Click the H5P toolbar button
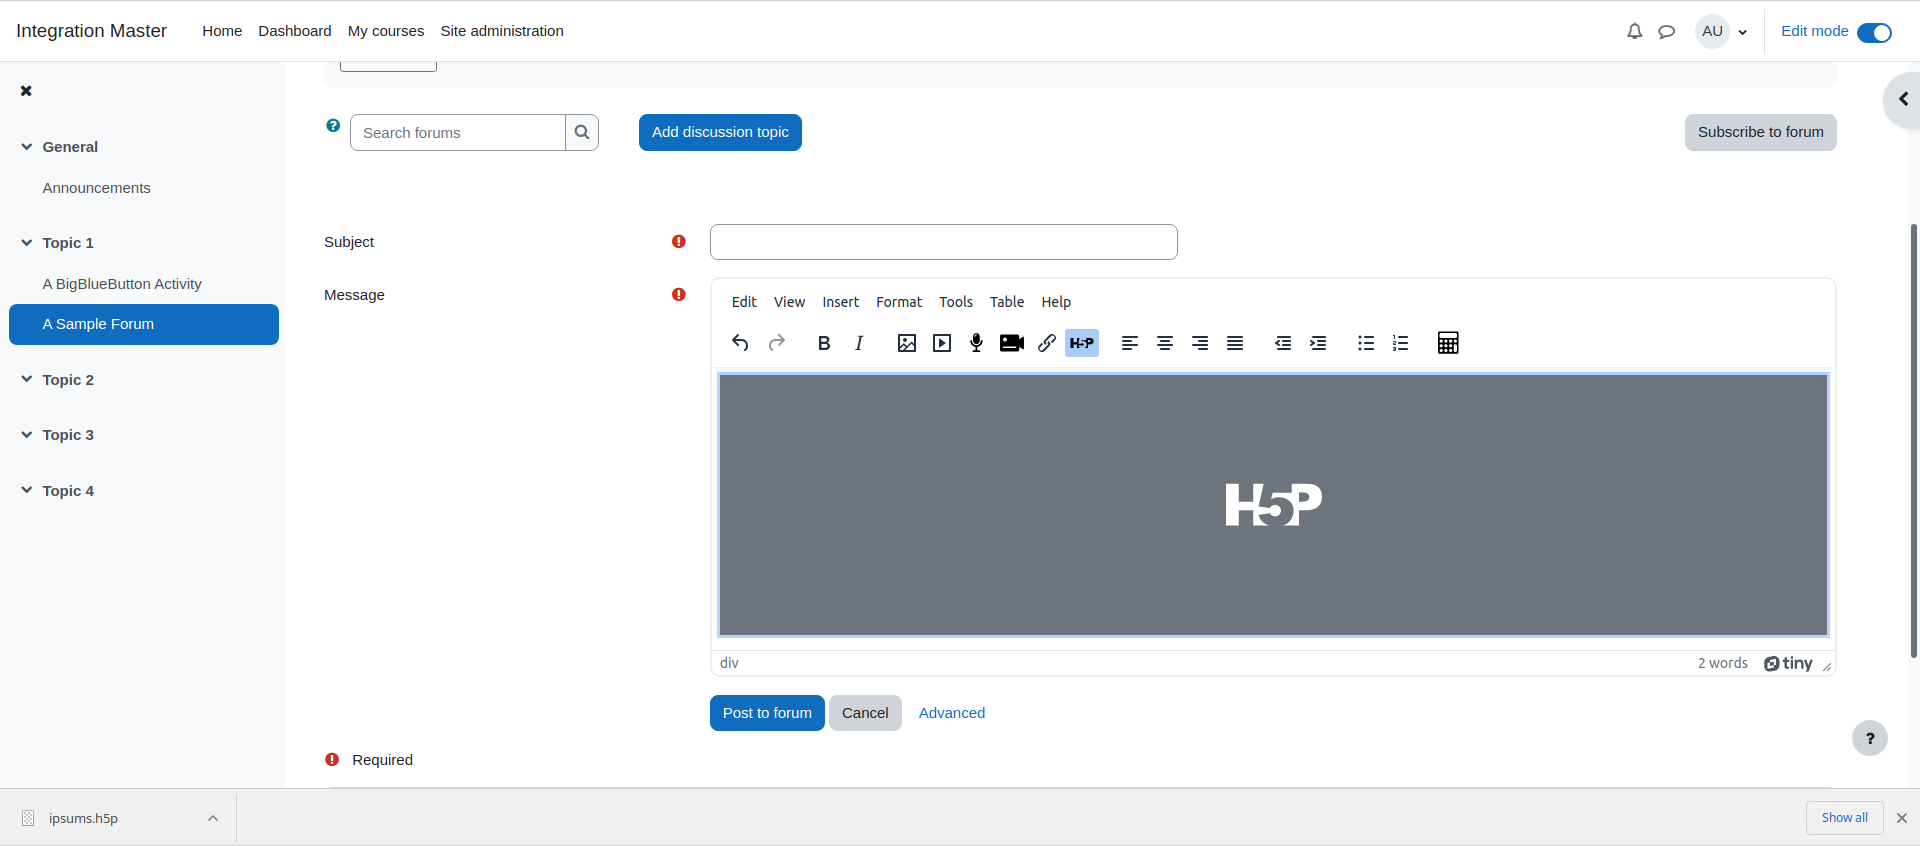Viewport: 1920px width, 846px height. (1082, 343)
